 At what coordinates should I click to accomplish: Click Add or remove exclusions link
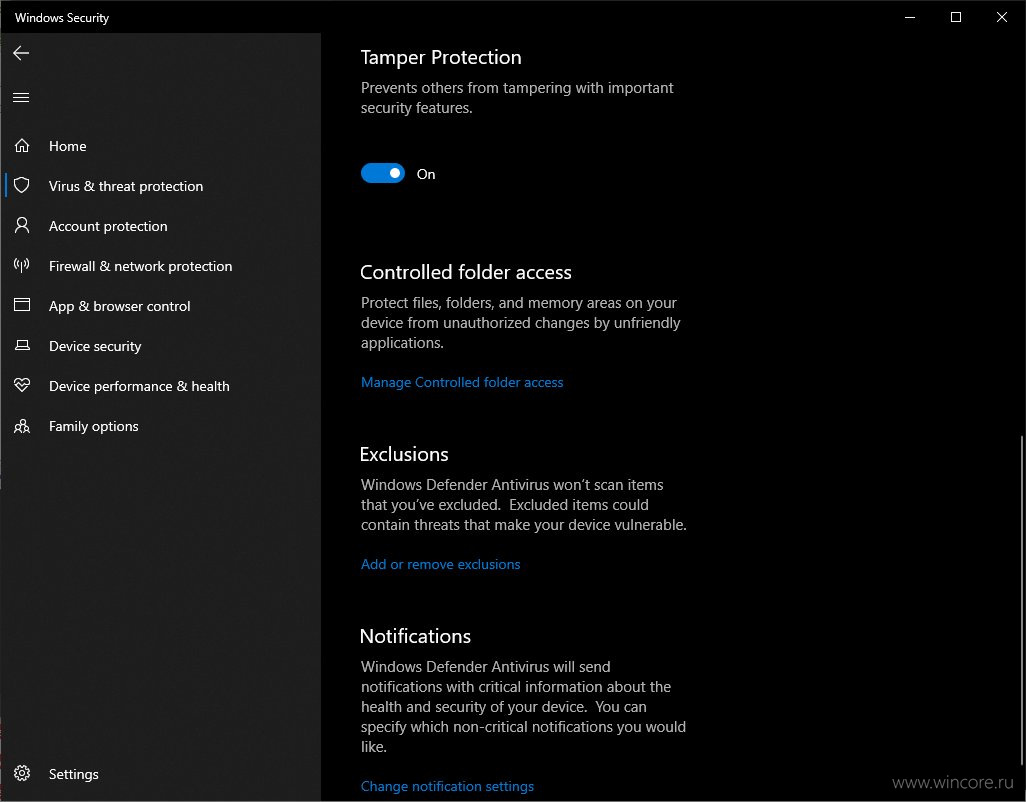tap(440, 564)
